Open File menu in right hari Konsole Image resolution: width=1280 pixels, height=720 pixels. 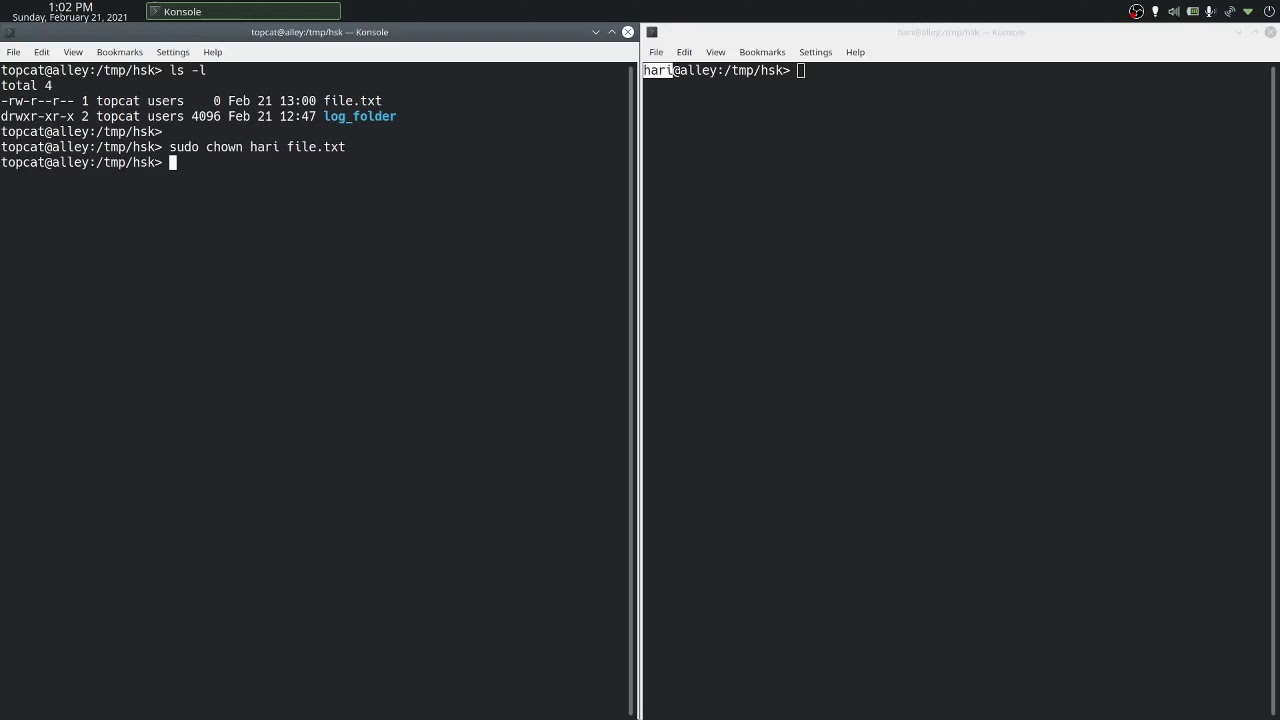click(x=656, y=52)
